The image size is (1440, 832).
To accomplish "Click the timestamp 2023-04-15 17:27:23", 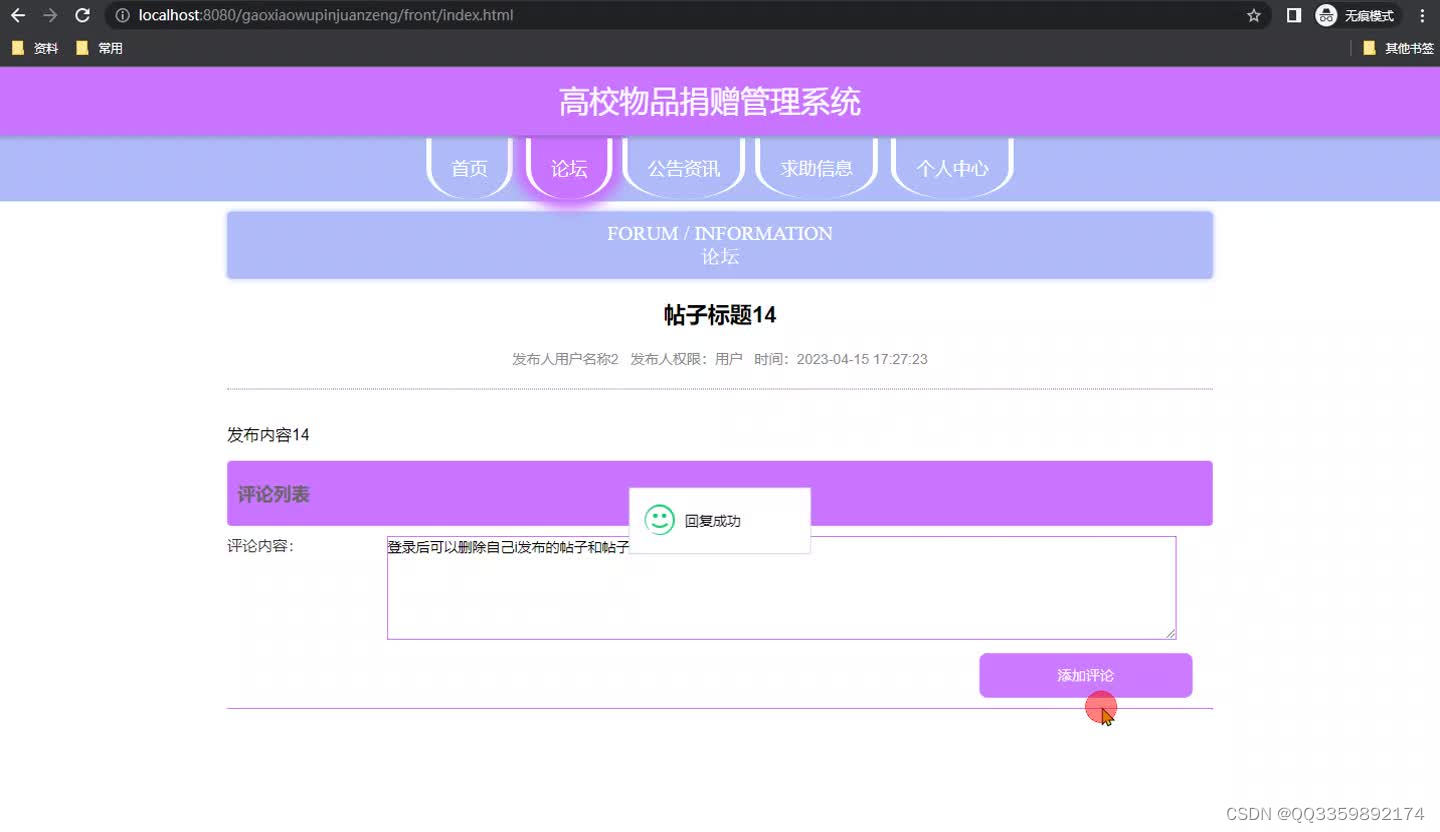I will [x=862, y=359].
